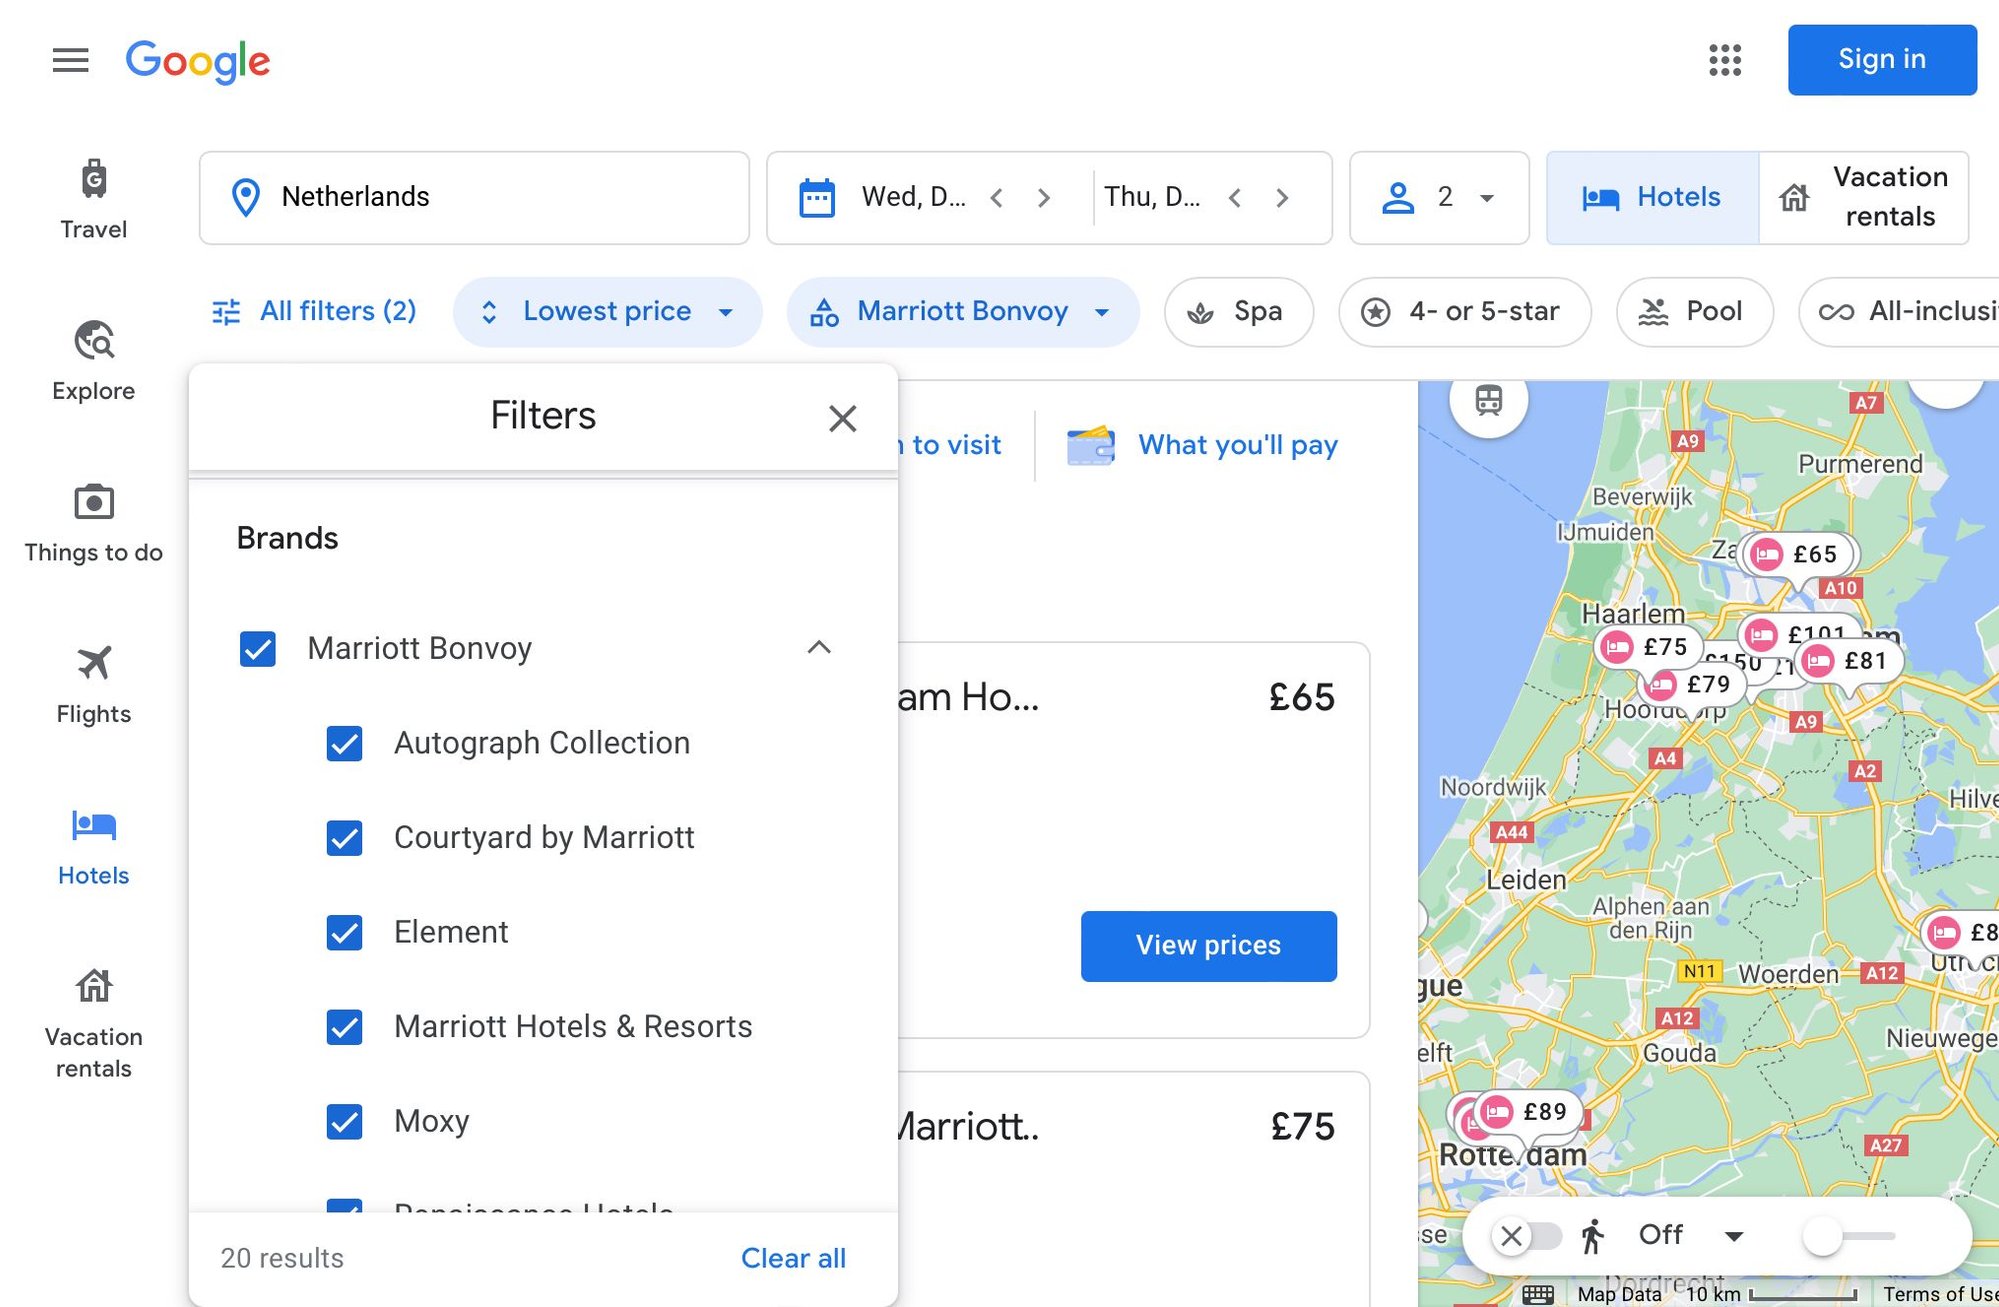
Task: Uncheck Courtyard by Marriott
Action: pos(344,838)
